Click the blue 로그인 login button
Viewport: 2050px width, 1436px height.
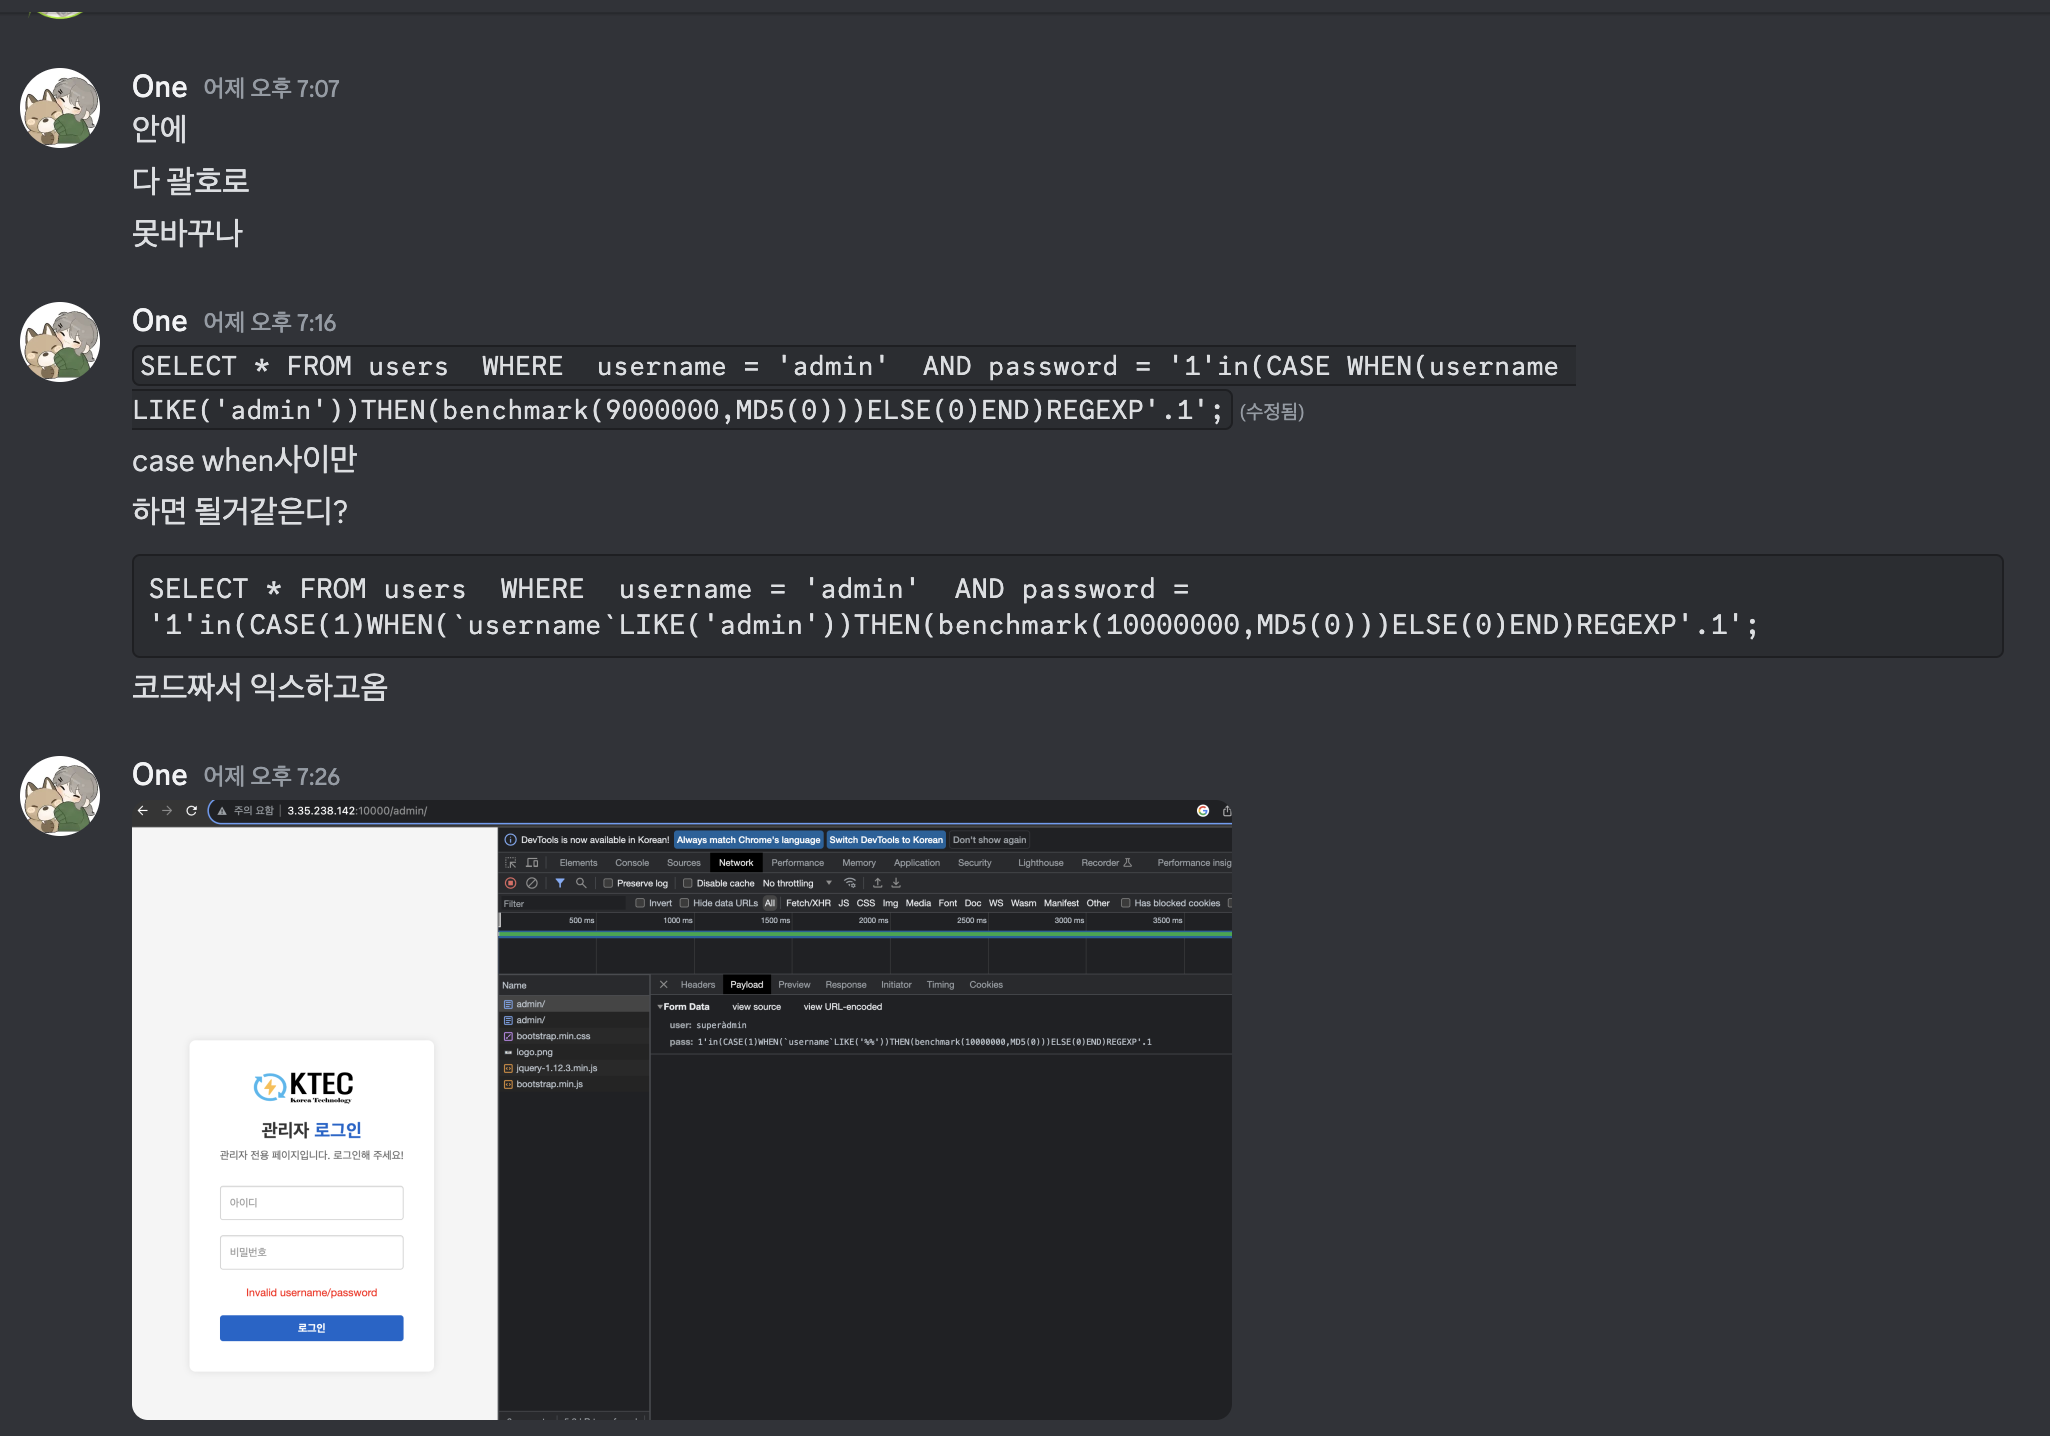(311, 1328)
